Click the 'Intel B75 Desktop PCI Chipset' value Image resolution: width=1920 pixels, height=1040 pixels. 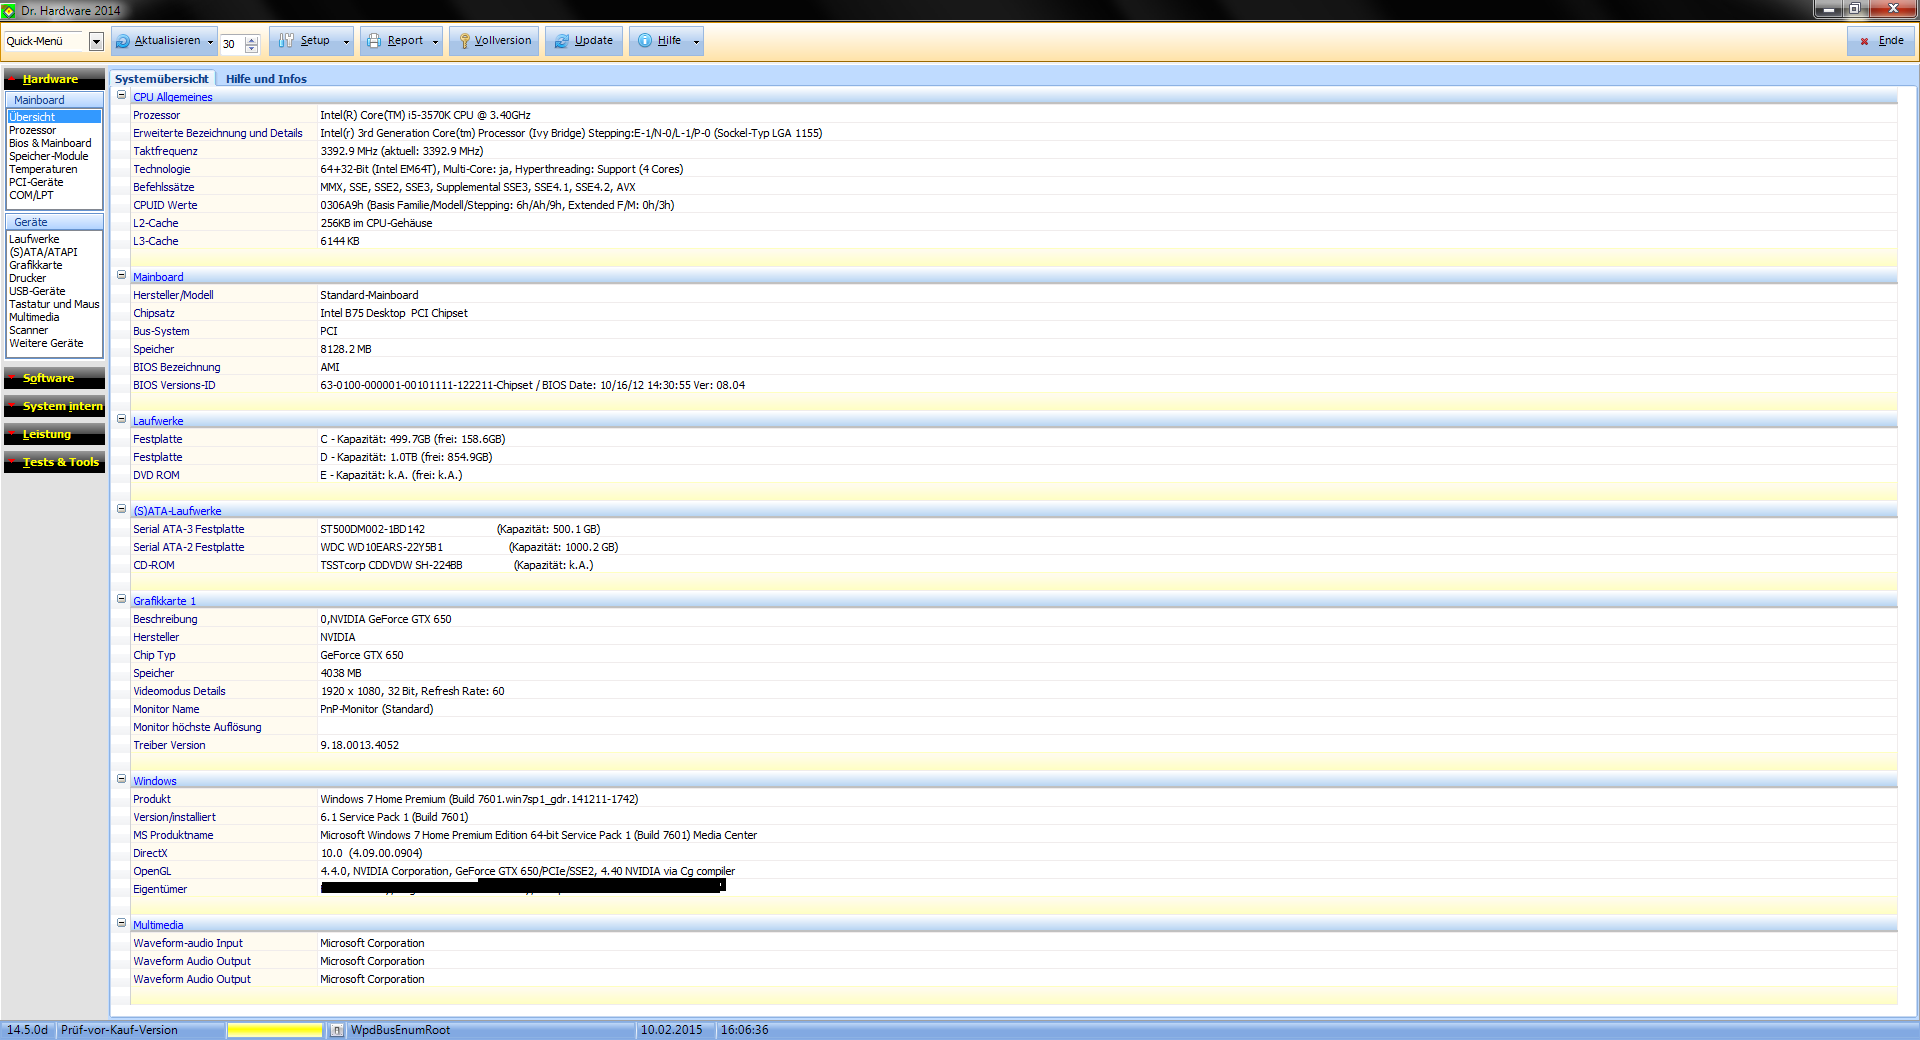pos(394,313)
